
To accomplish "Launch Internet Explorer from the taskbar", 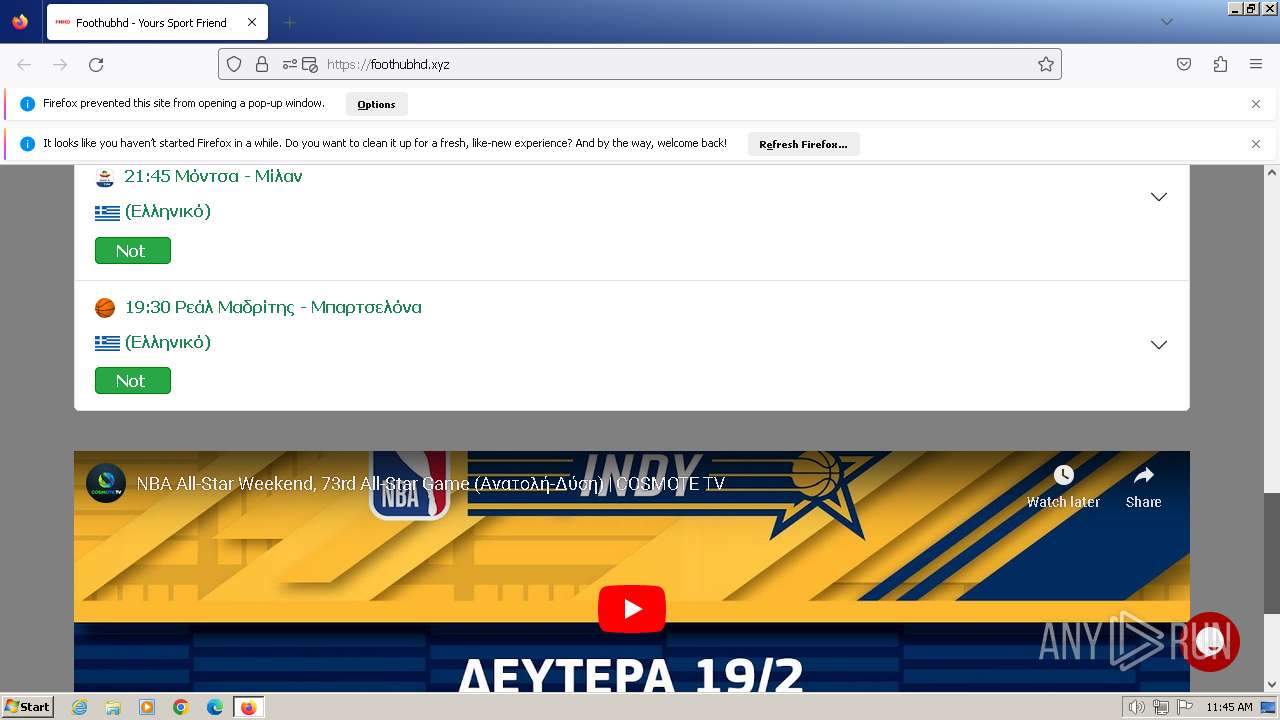I will (80, 707).
